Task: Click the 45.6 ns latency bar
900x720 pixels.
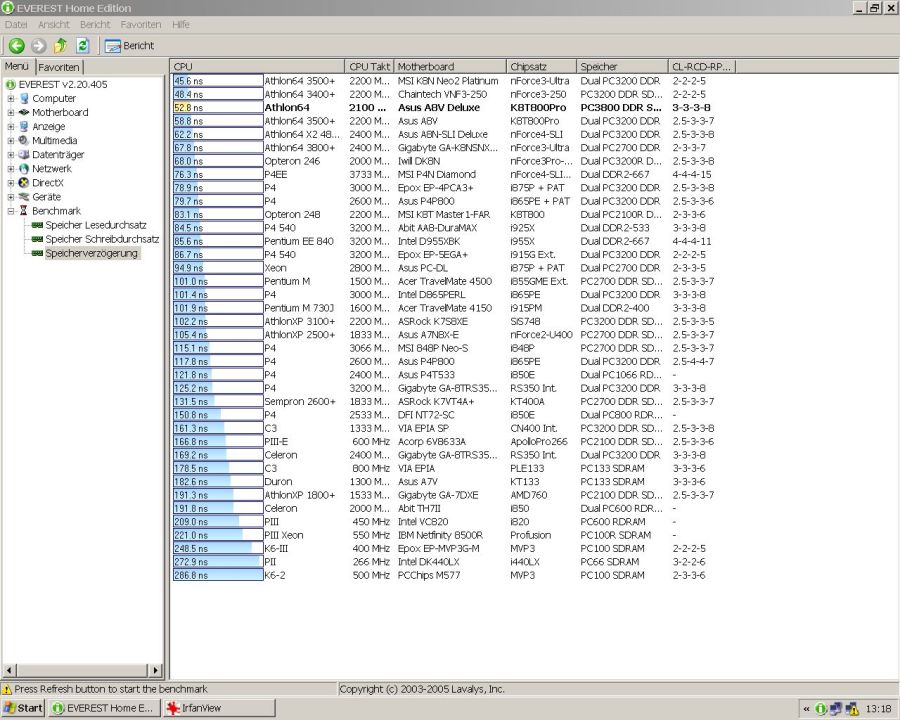Action: [x=218, y=81]
